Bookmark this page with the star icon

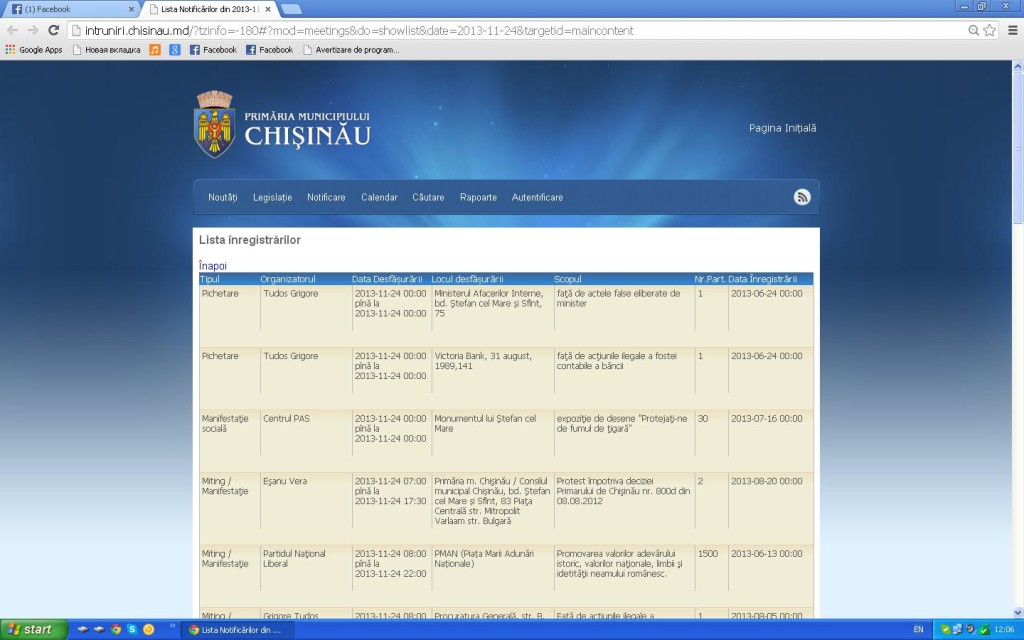click(x=990, y=30)
